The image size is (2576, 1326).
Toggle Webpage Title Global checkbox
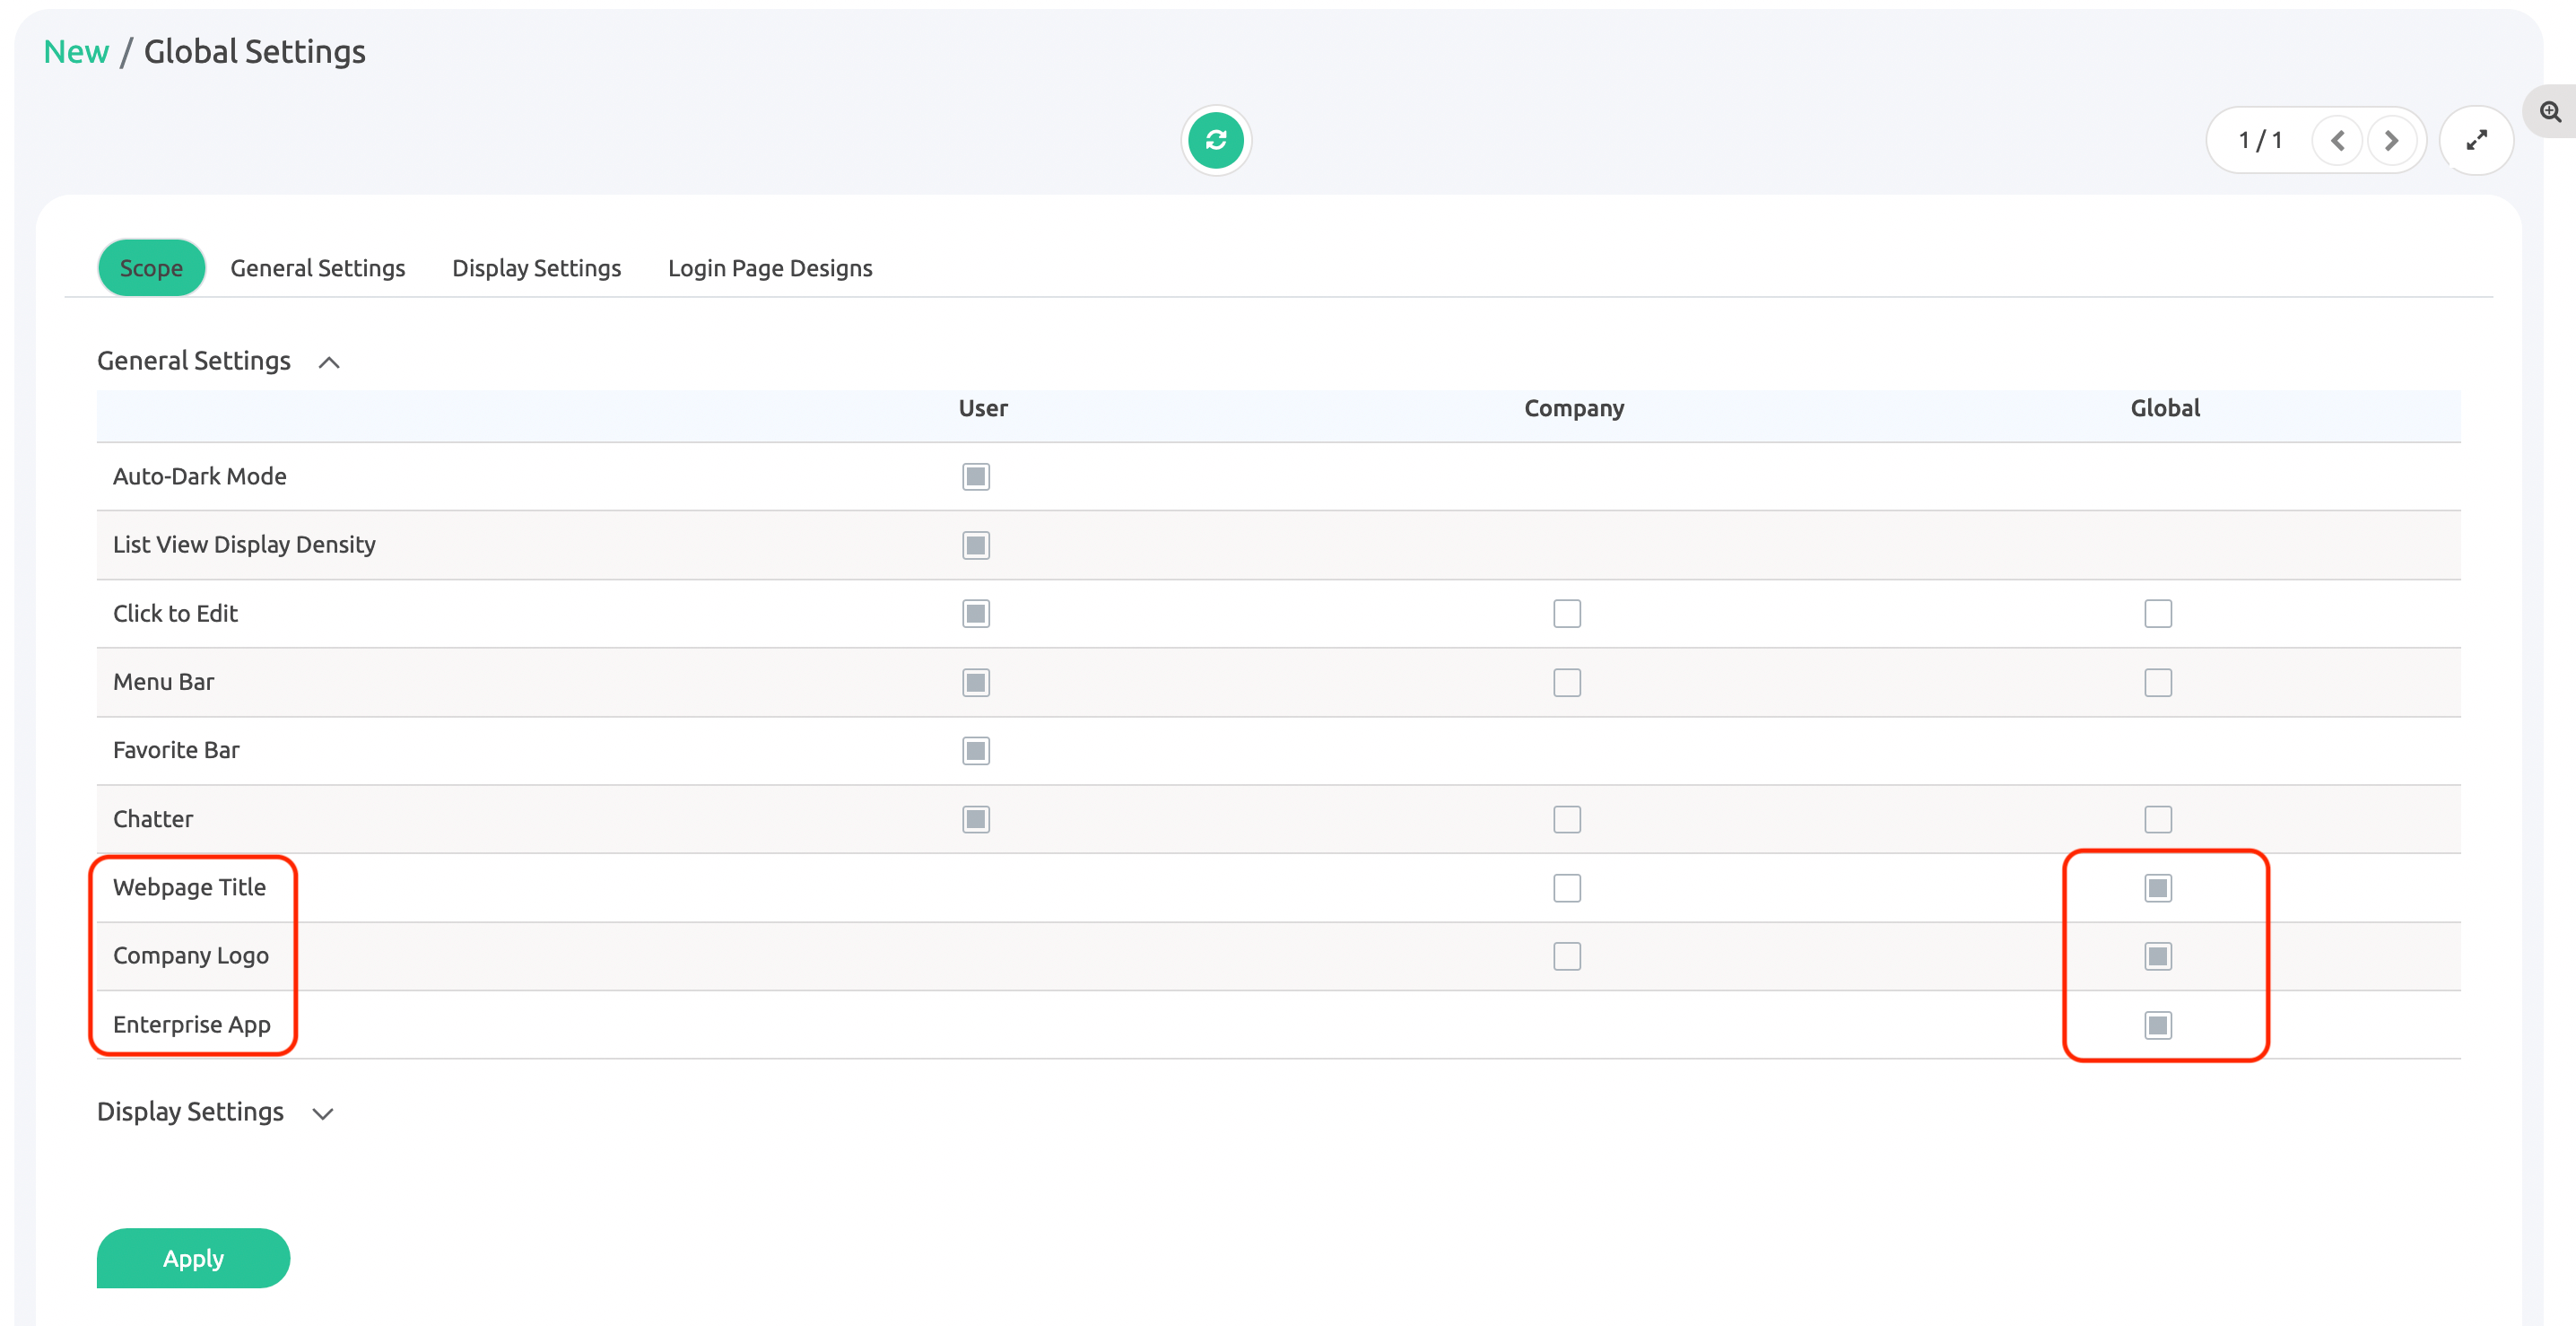click(2157, 888)
